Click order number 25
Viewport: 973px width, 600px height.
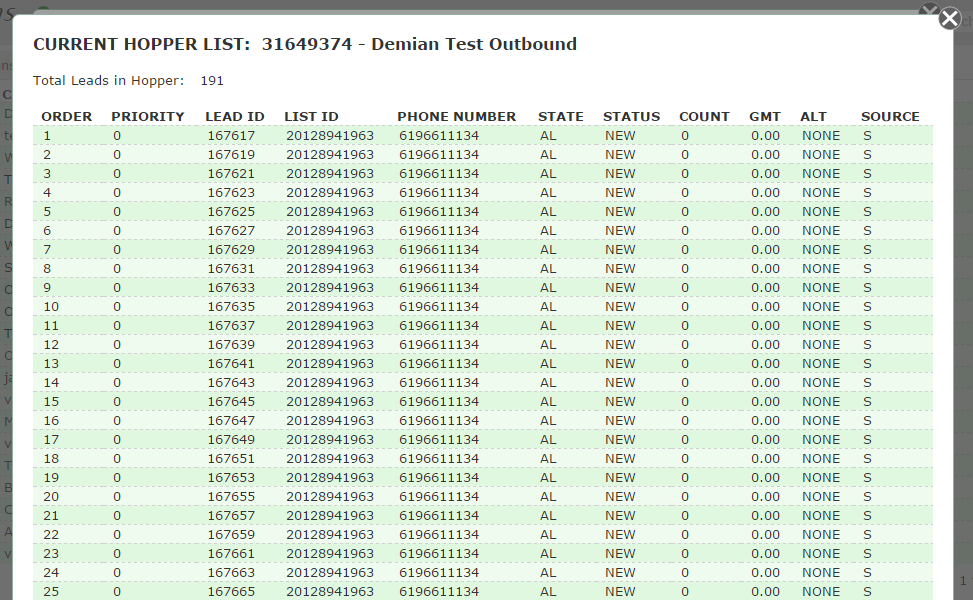(51, 591)
